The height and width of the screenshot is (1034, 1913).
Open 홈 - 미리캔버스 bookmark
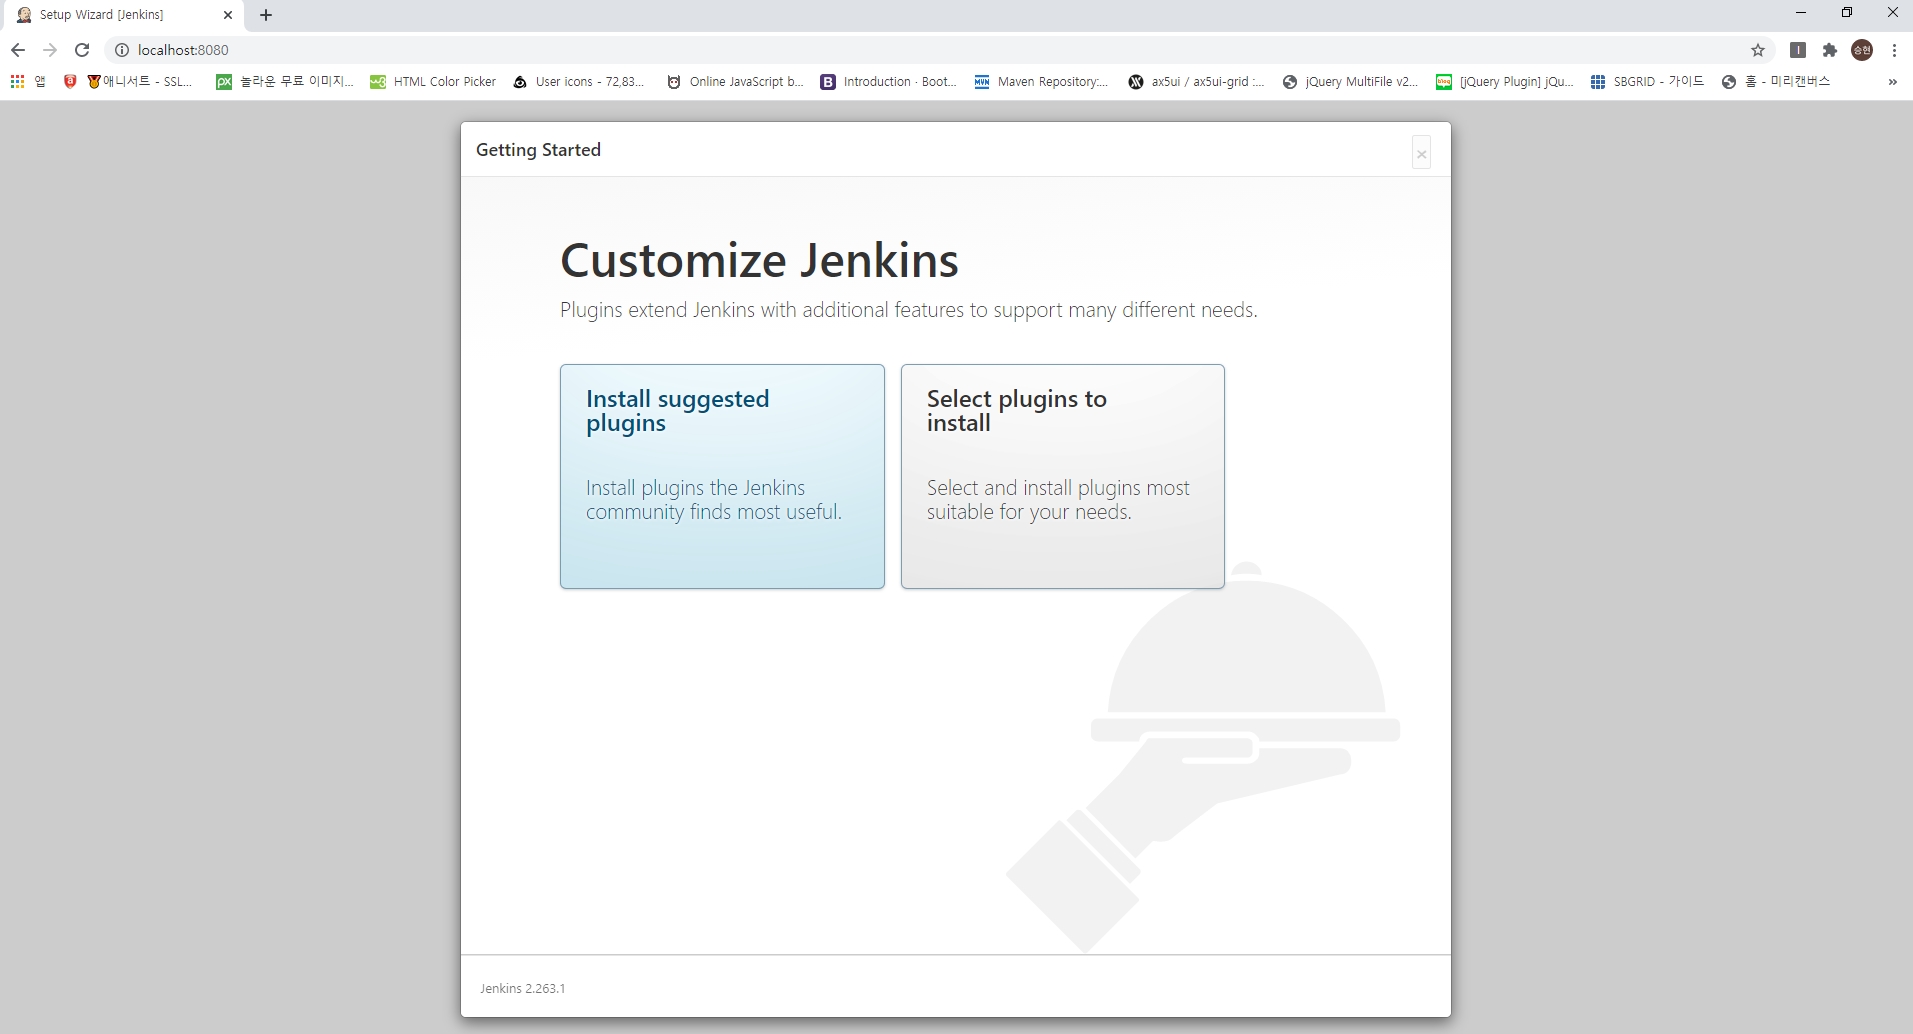click(1776, 82)
